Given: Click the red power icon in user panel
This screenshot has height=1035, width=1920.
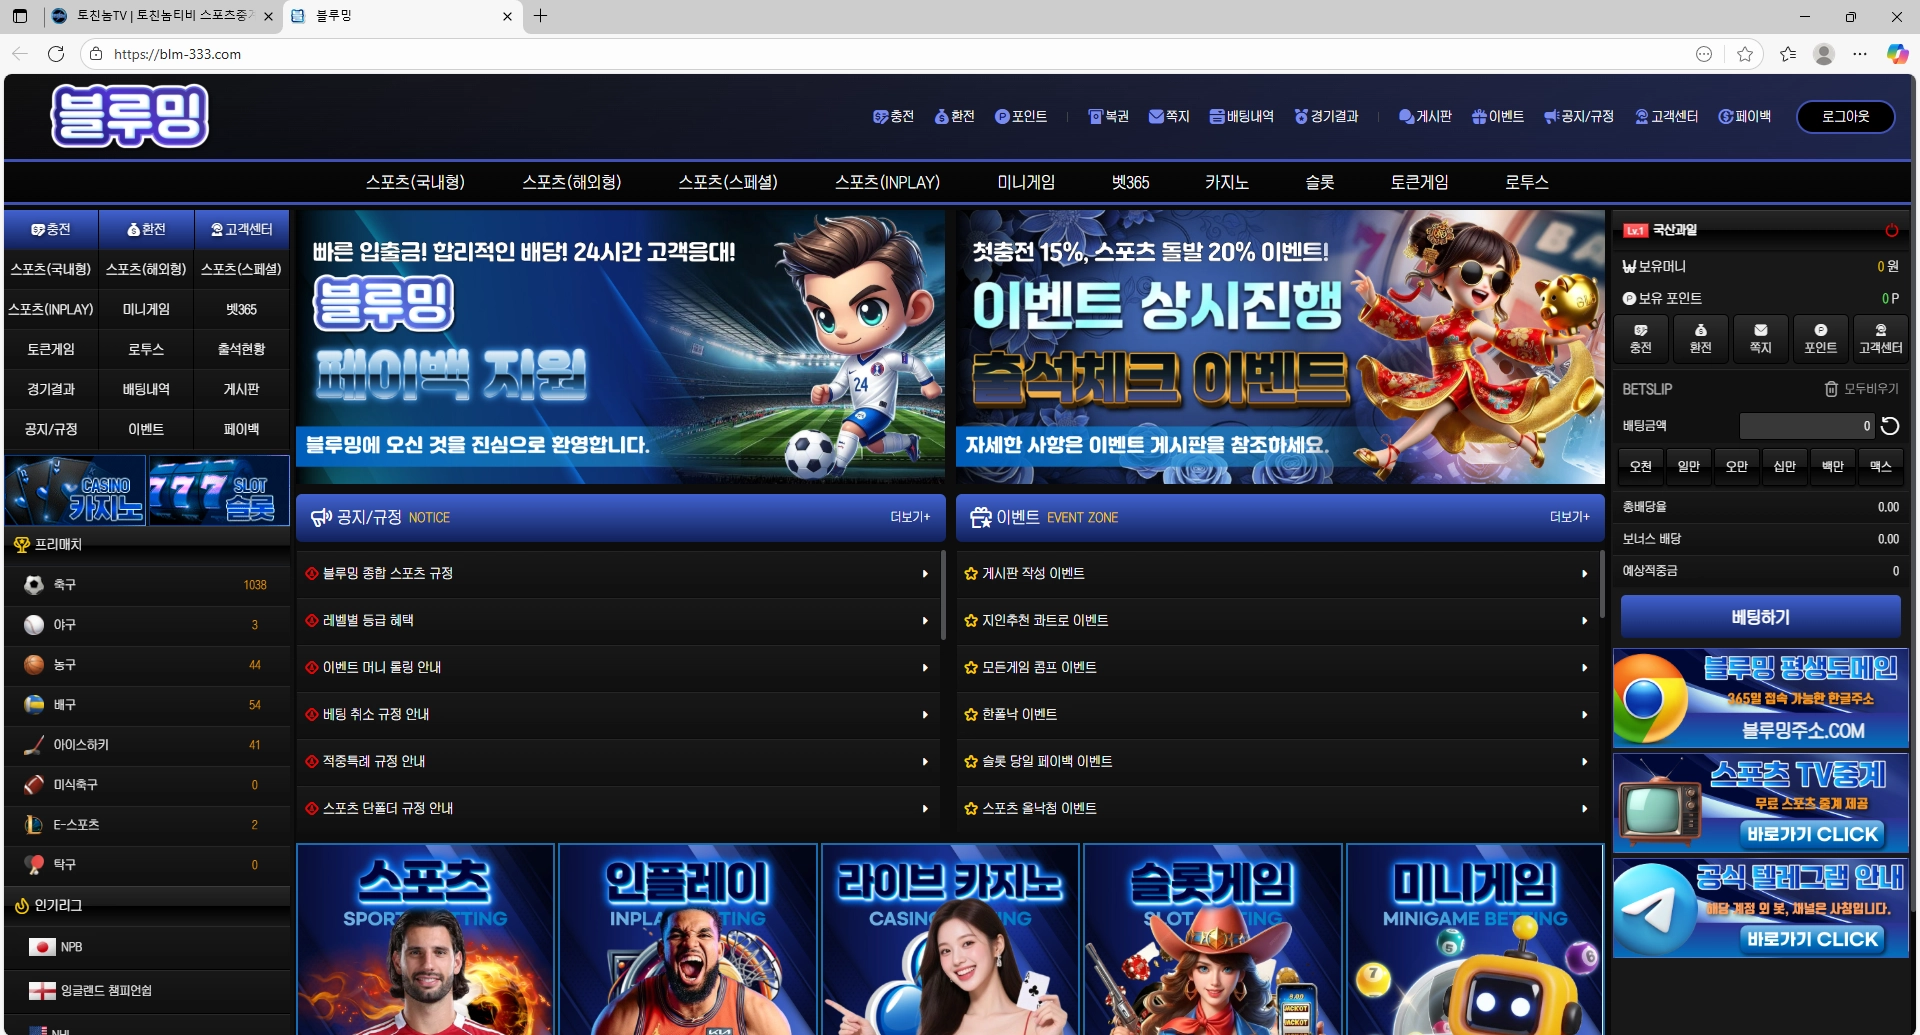Looking at the screenshot, I should click(x=1891, y=231).
